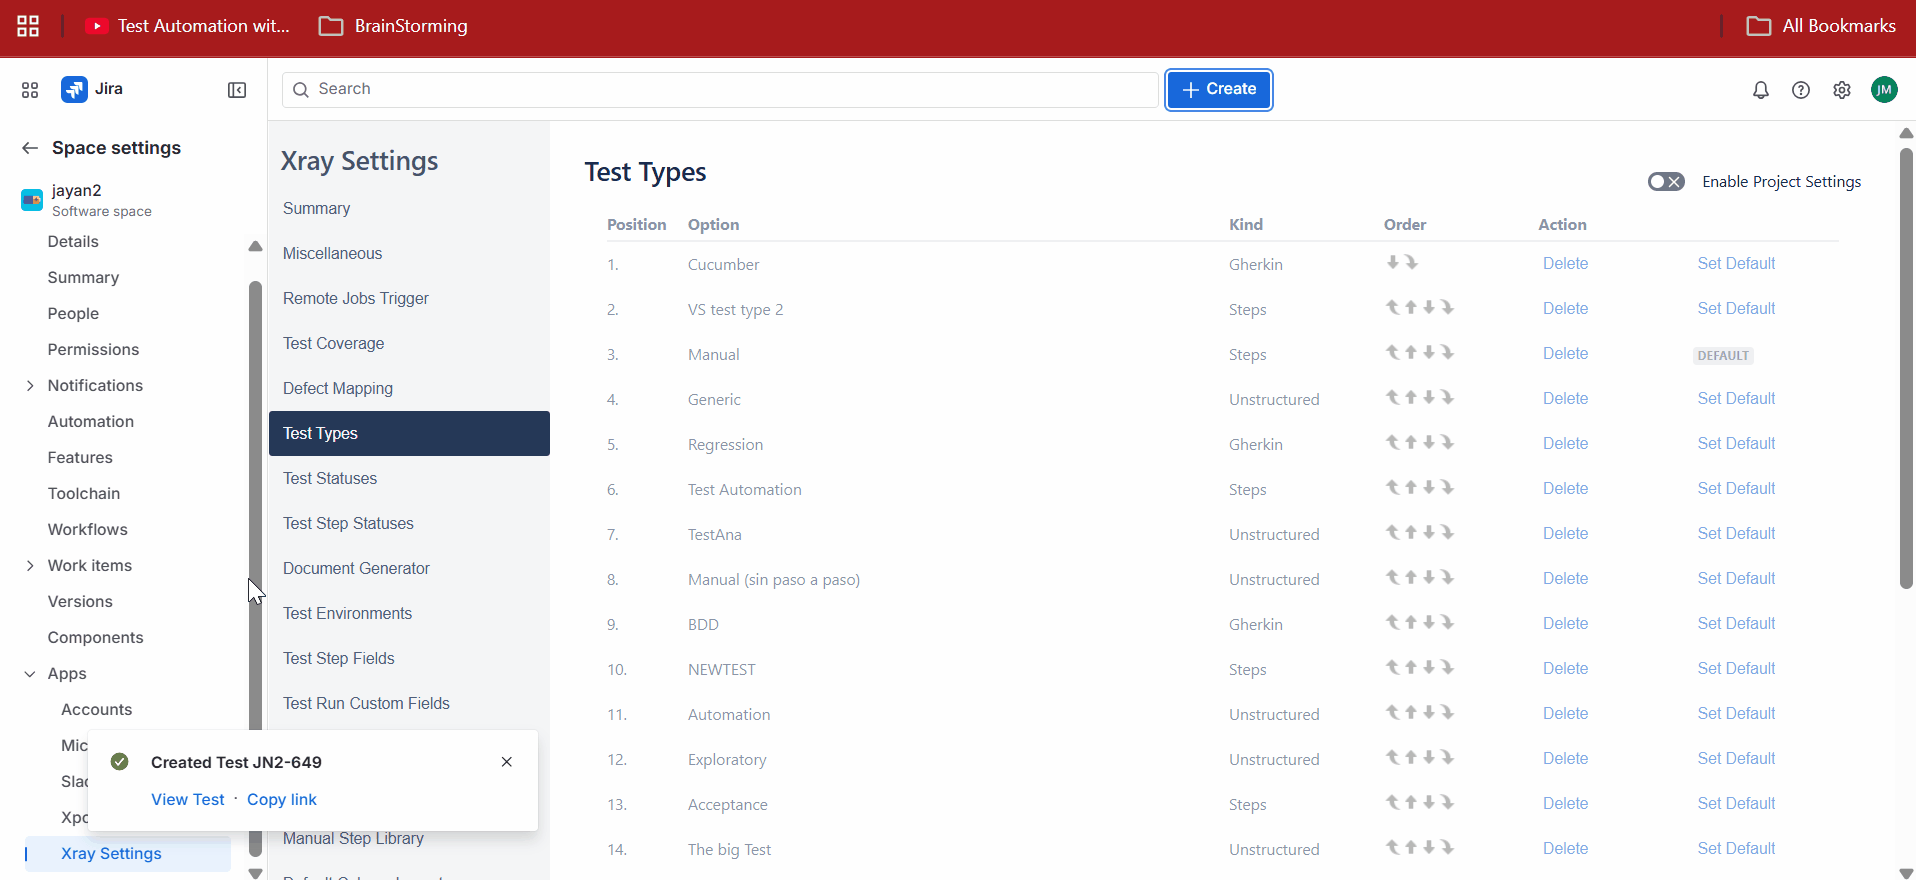Click the Create button
This screenshot has height=880, width=1916.
tap(1218, 90)
